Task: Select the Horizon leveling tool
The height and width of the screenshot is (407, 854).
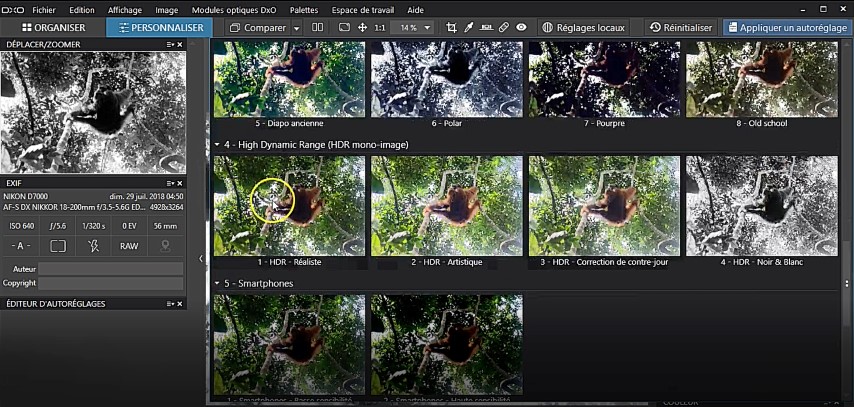Action: click(x=486, y=28)
